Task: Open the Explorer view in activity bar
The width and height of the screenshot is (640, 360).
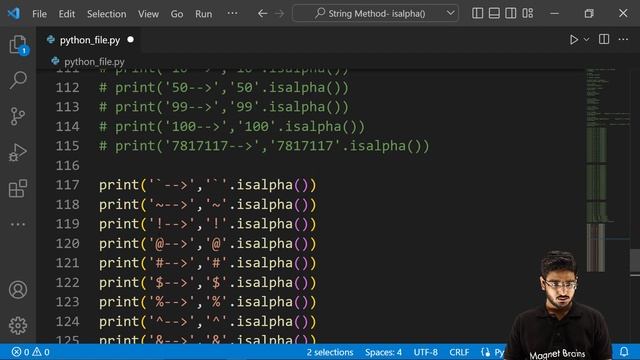Action: pos(18,44)
